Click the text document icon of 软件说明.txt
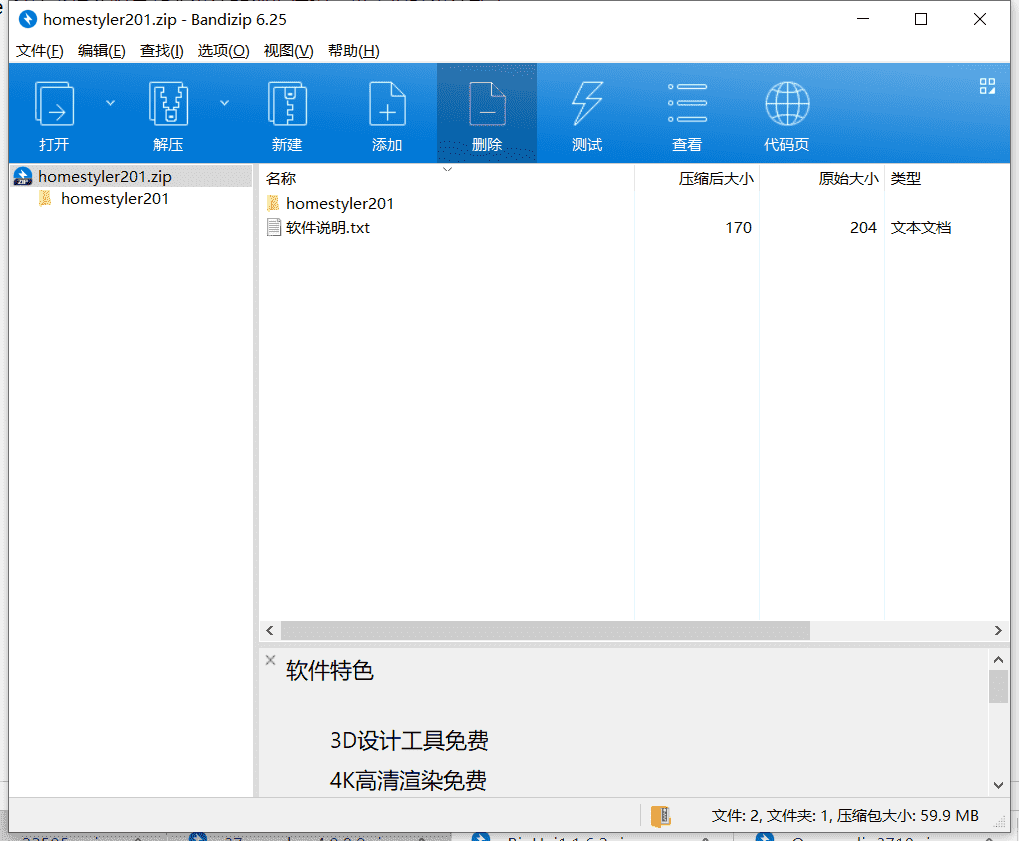Screen dimensions: 1019x841 [274, 227]
